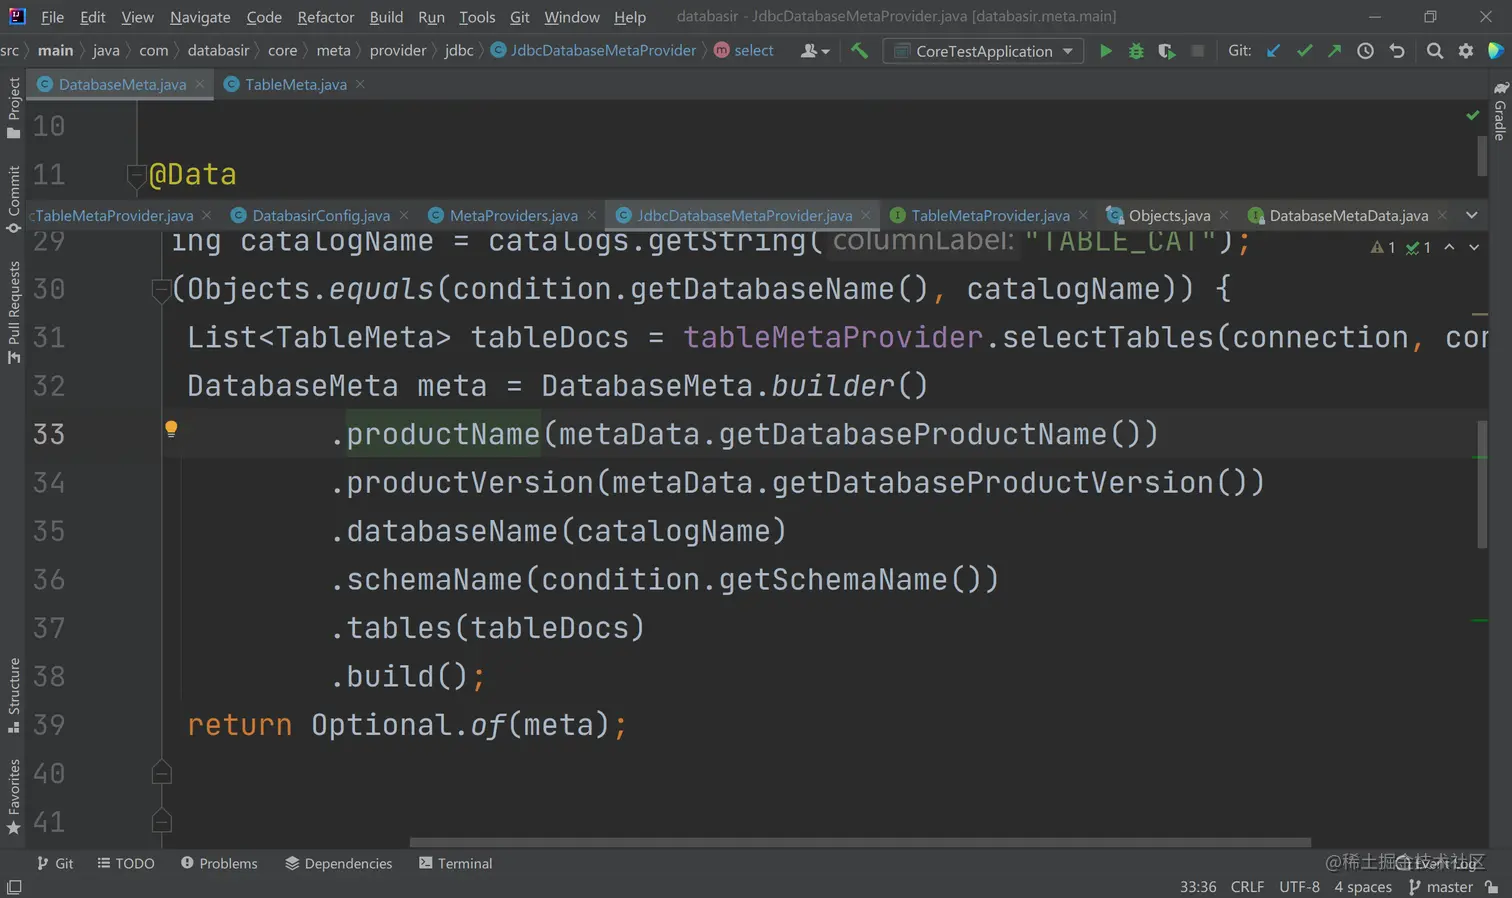Screen dimensions: 1512x898
Task: Toggle the Project tool window
Action: (13, 107)
